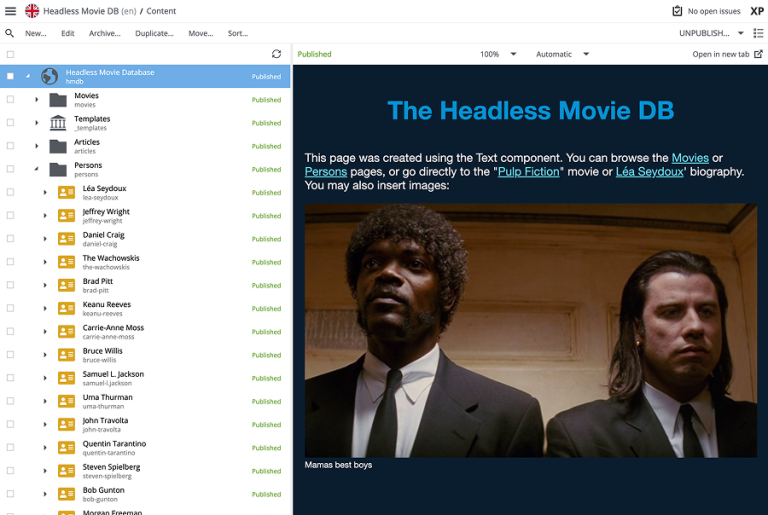Click the Sort... toolbar action
Image resolution: width=768 pixels, height=515 pixels.
237,33
